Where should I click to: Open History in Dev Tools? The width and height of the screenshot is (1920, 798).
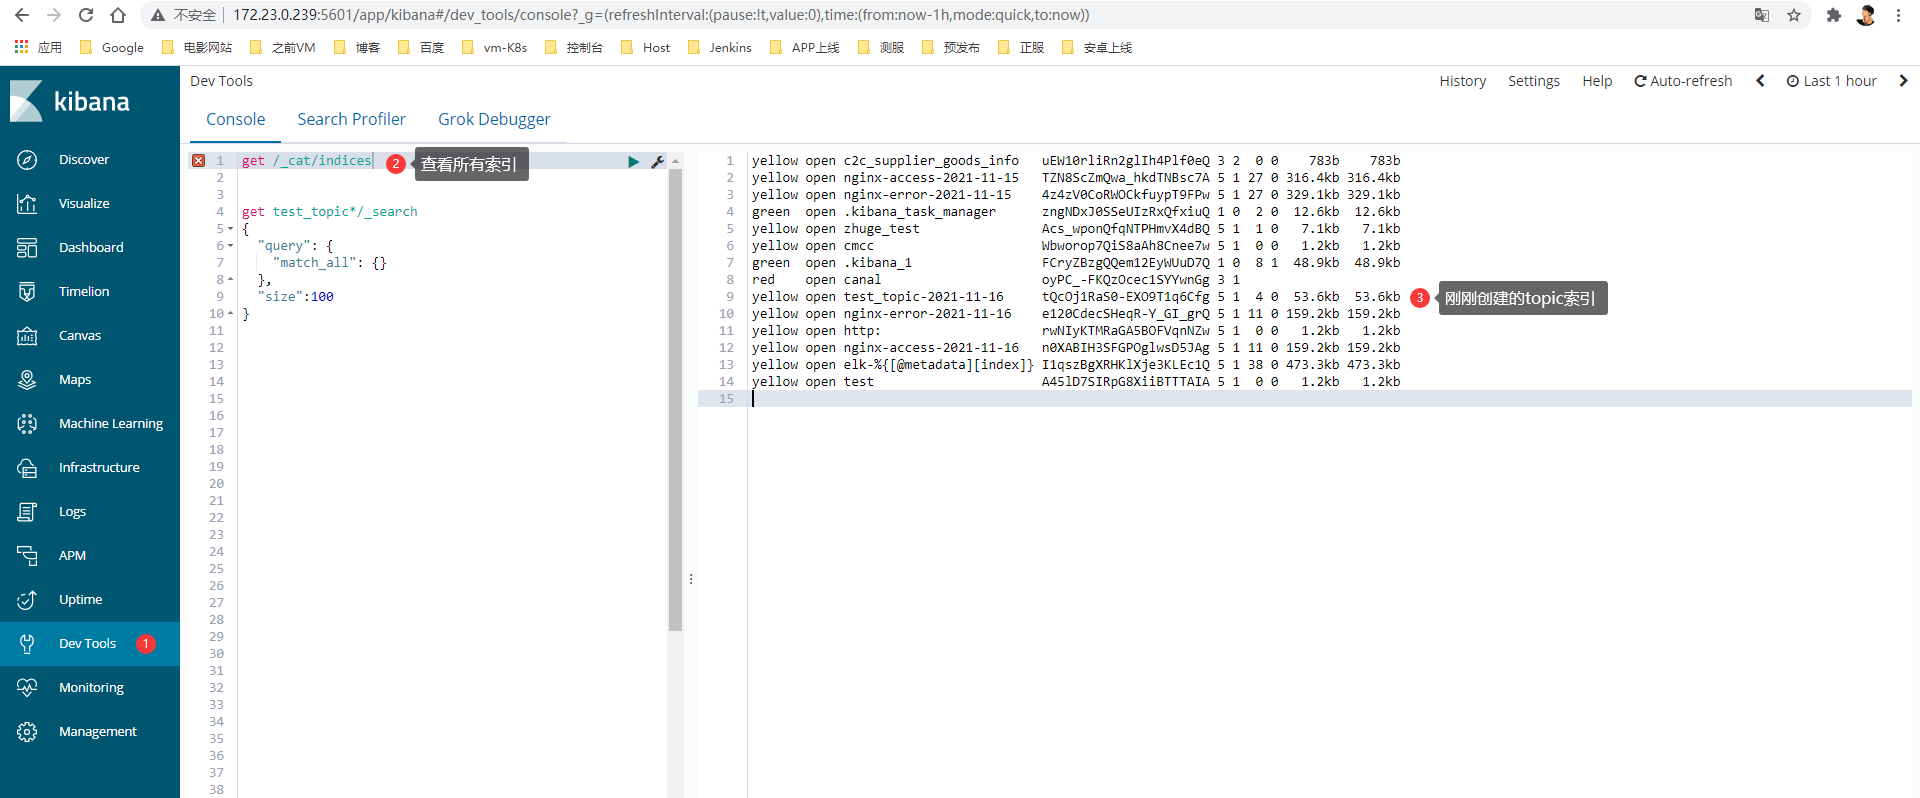coord(1462,81)
